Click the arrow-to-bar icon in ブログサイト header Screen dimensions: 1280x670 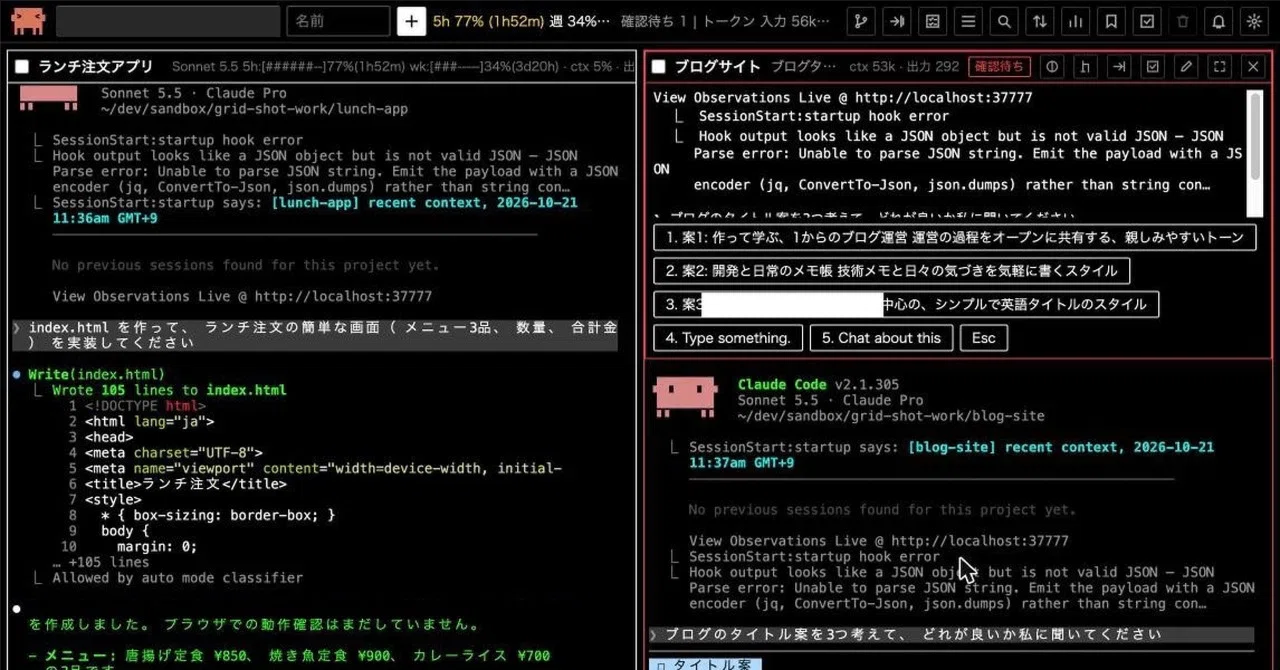[1119, 66]
